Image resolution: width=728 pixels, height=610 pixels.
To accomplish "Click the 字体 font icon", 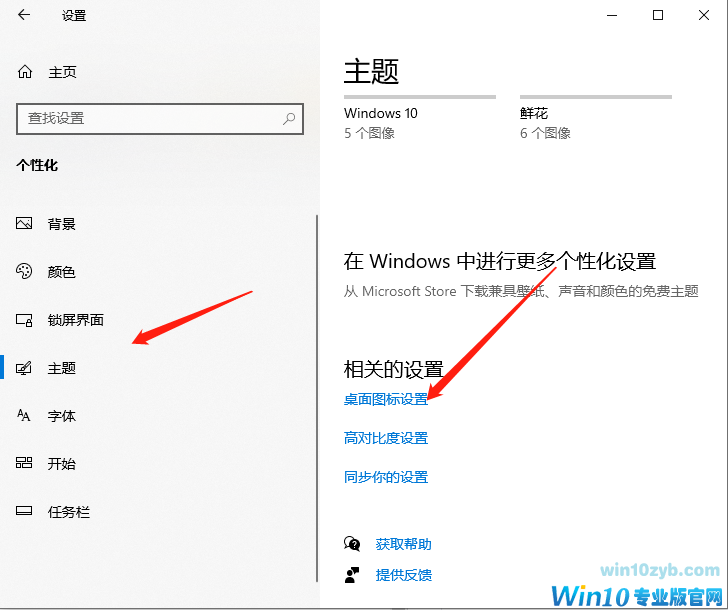I will click(24, 415).
